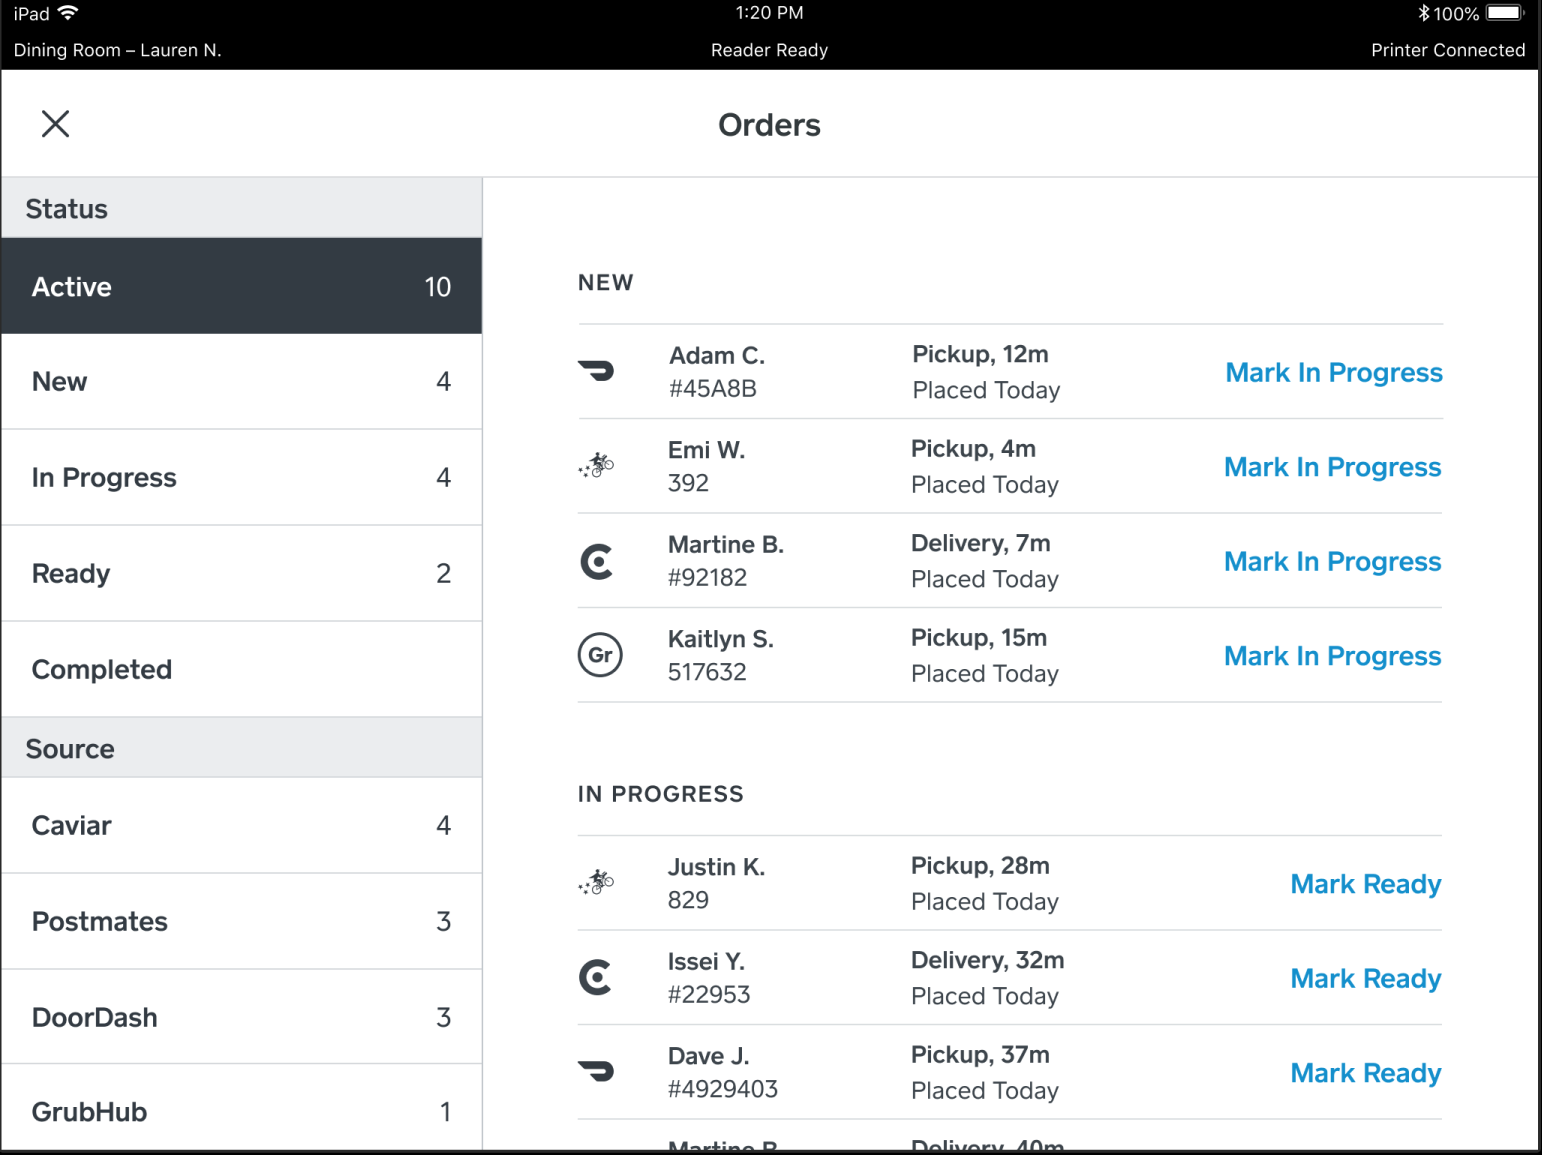Filter orders by DoorDash source
1542x1155 pixels.
pos(241,1017)
